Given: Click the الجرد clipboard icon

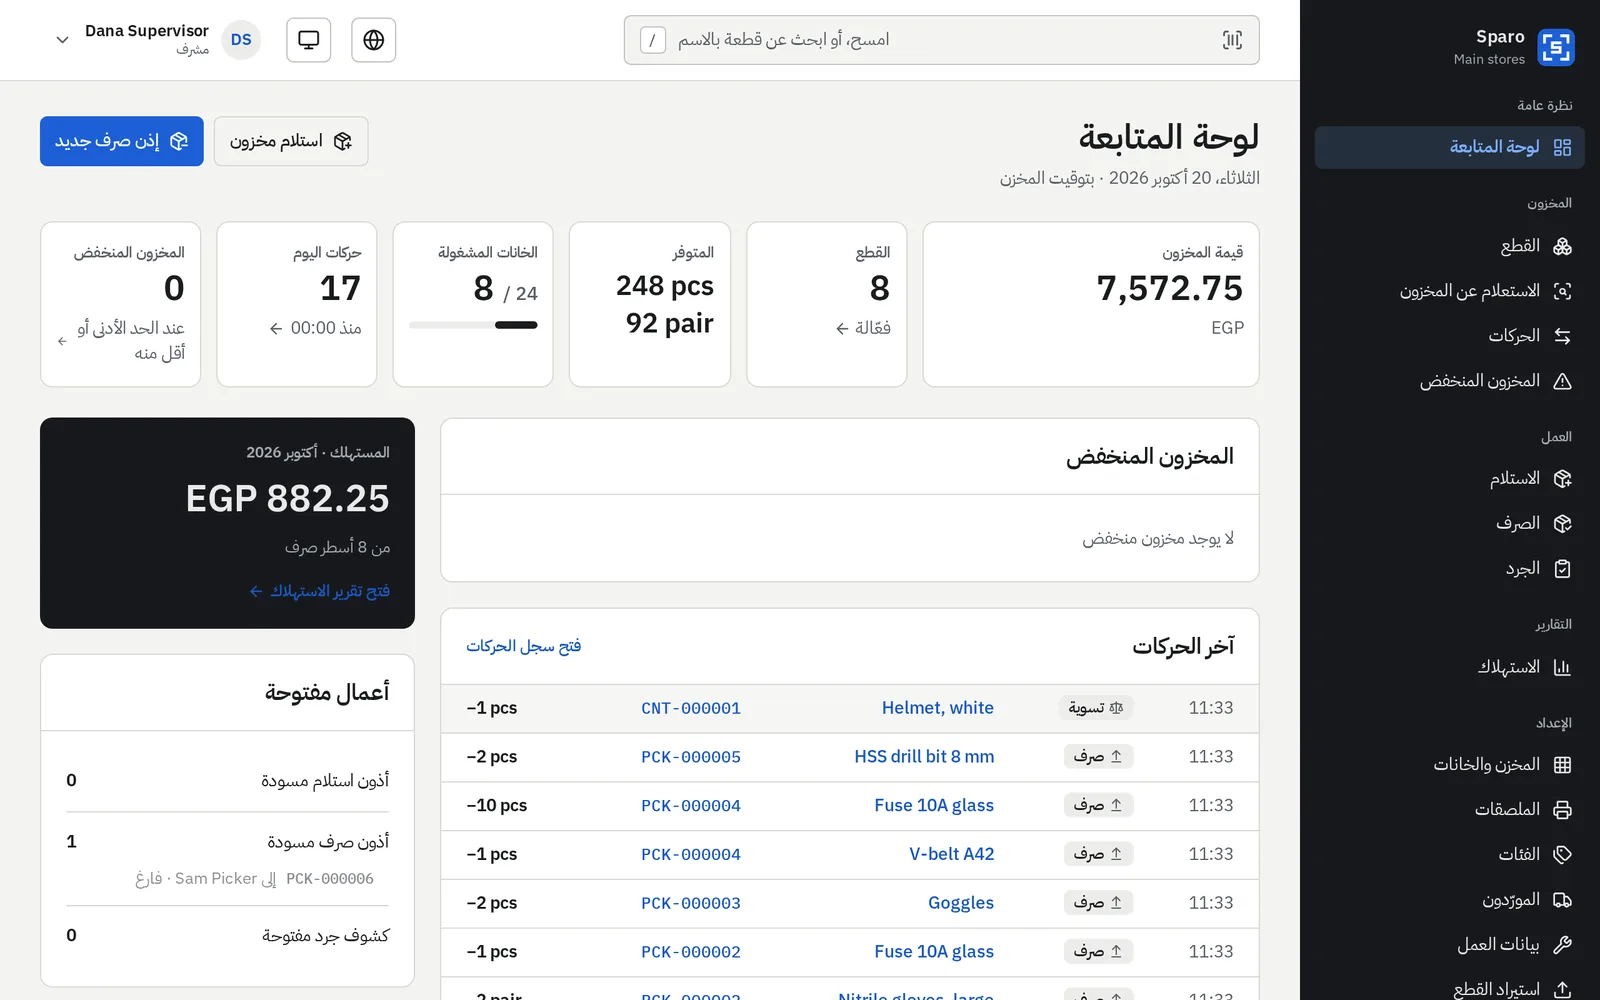Looking at the screenshot, I should [x=1562, y=569].
